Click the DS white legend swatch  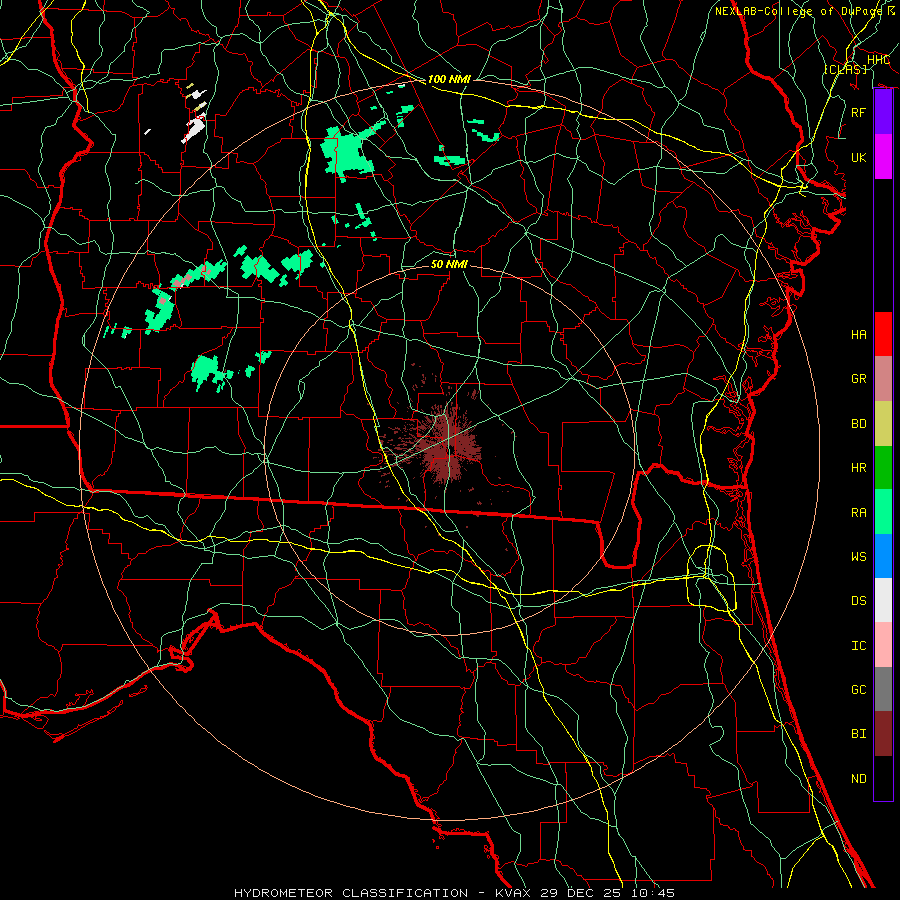pyautogui.click(x=883, y=600)
